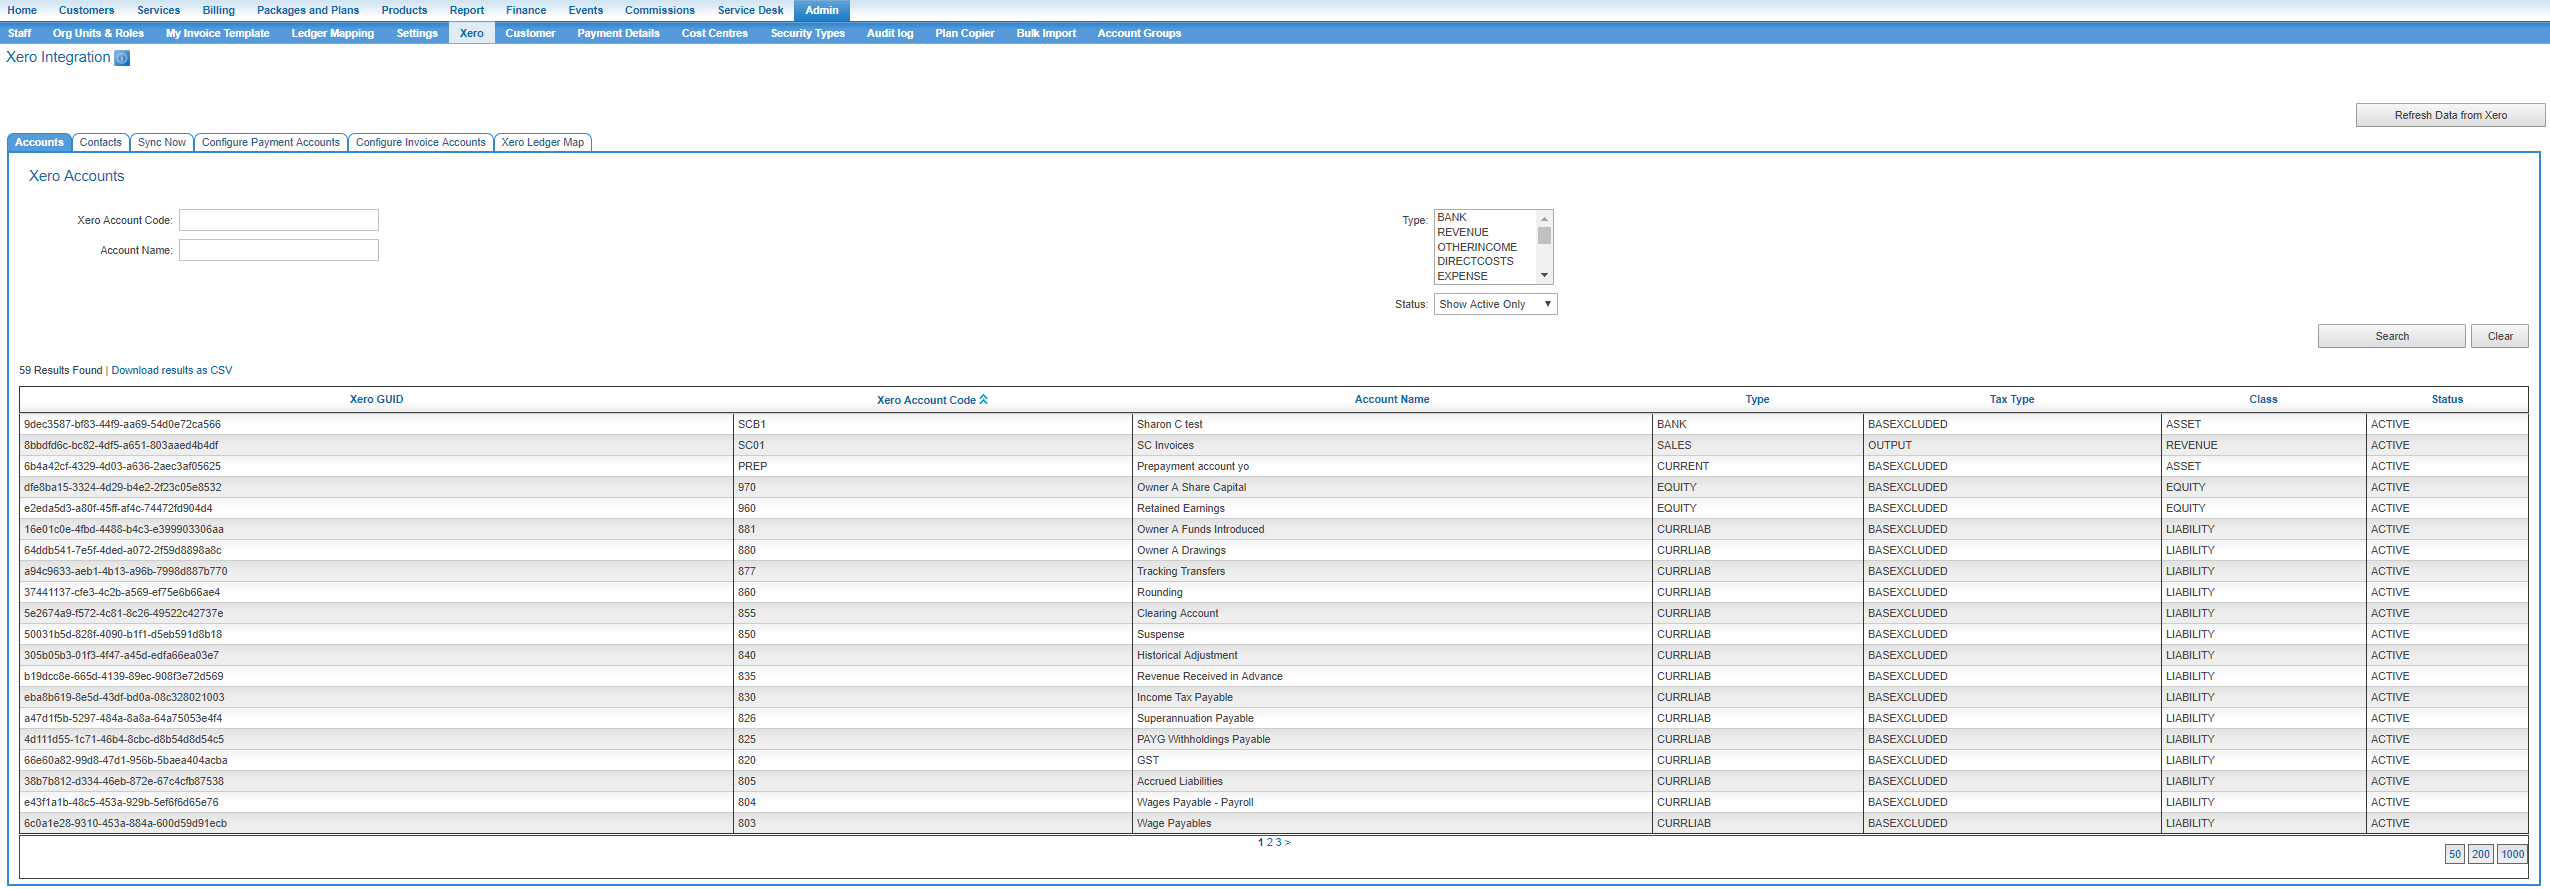Open the Sync Now tab
This screenshot has width=2550, height=889.
coord(162,142)
